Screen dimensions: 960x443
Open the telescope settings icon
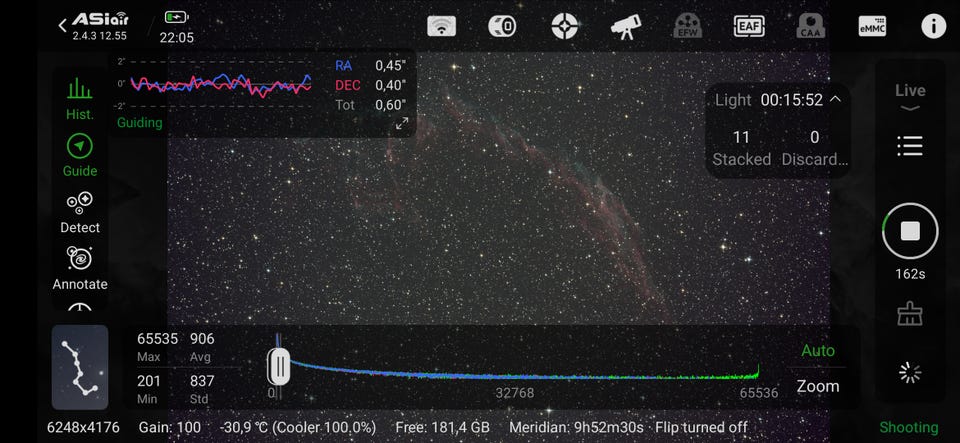[626, 27]
